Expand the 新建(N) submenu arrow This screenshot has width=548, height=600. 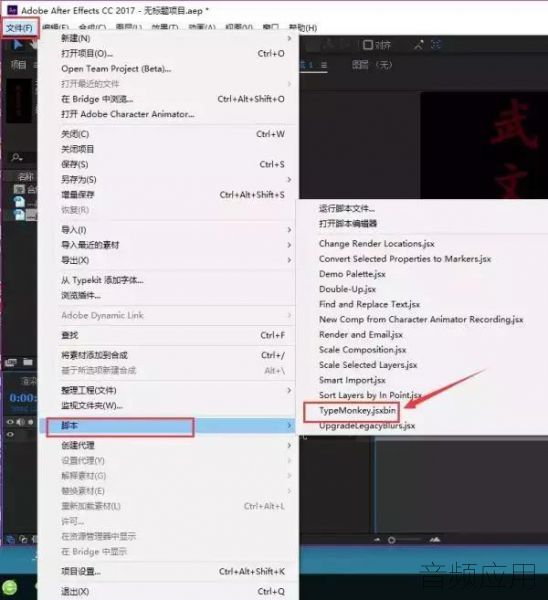(x=289, y=38)
